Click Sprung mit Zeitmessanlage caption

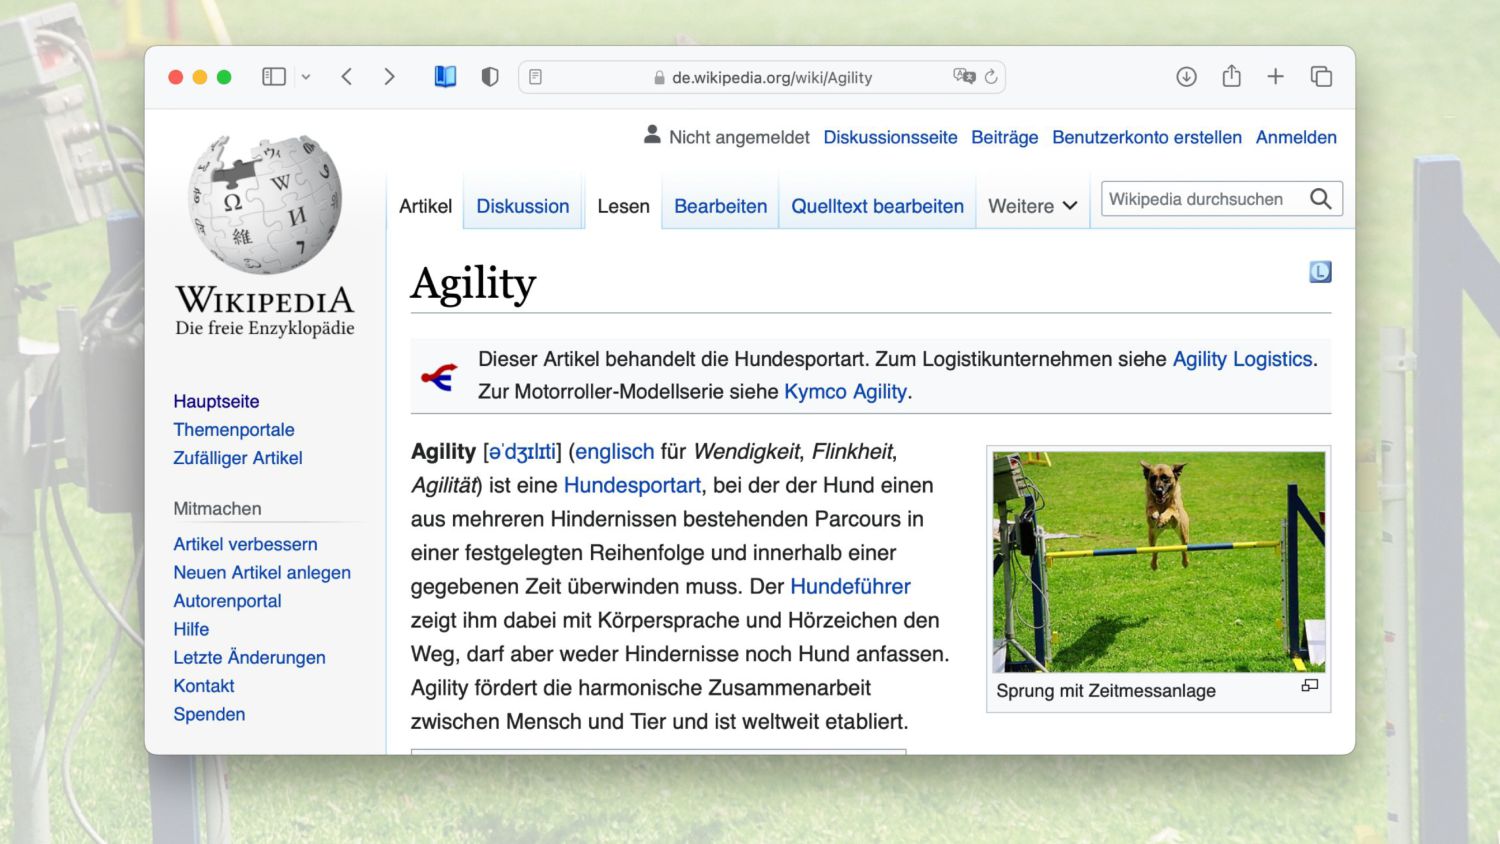pyautogui.click(x=1106, y=691)
